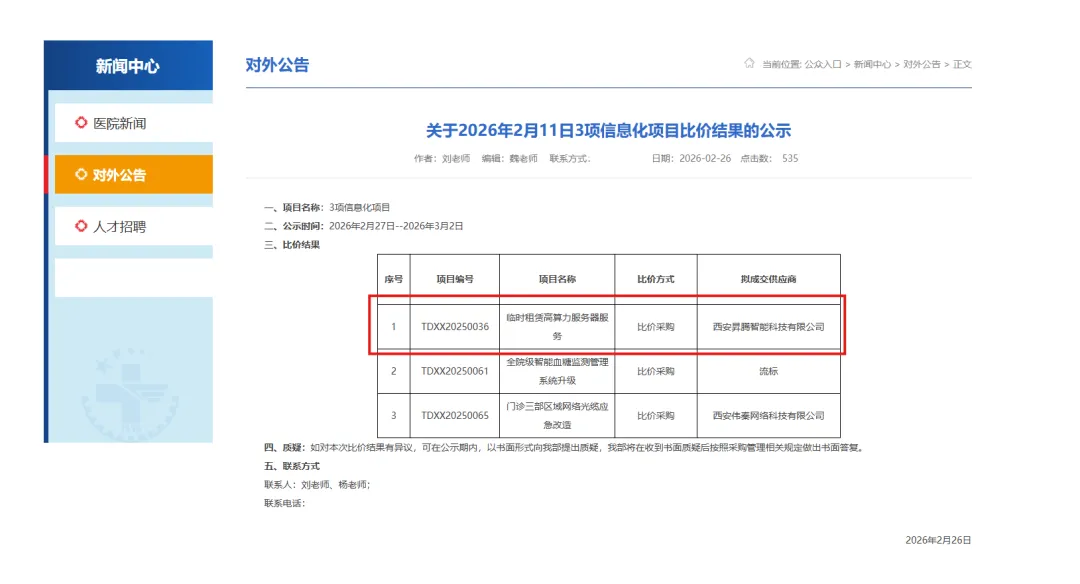The height and width of the screenshot is (584, 1080).
Task: Click project number TDXX20250061
Action: click(455, 371)
